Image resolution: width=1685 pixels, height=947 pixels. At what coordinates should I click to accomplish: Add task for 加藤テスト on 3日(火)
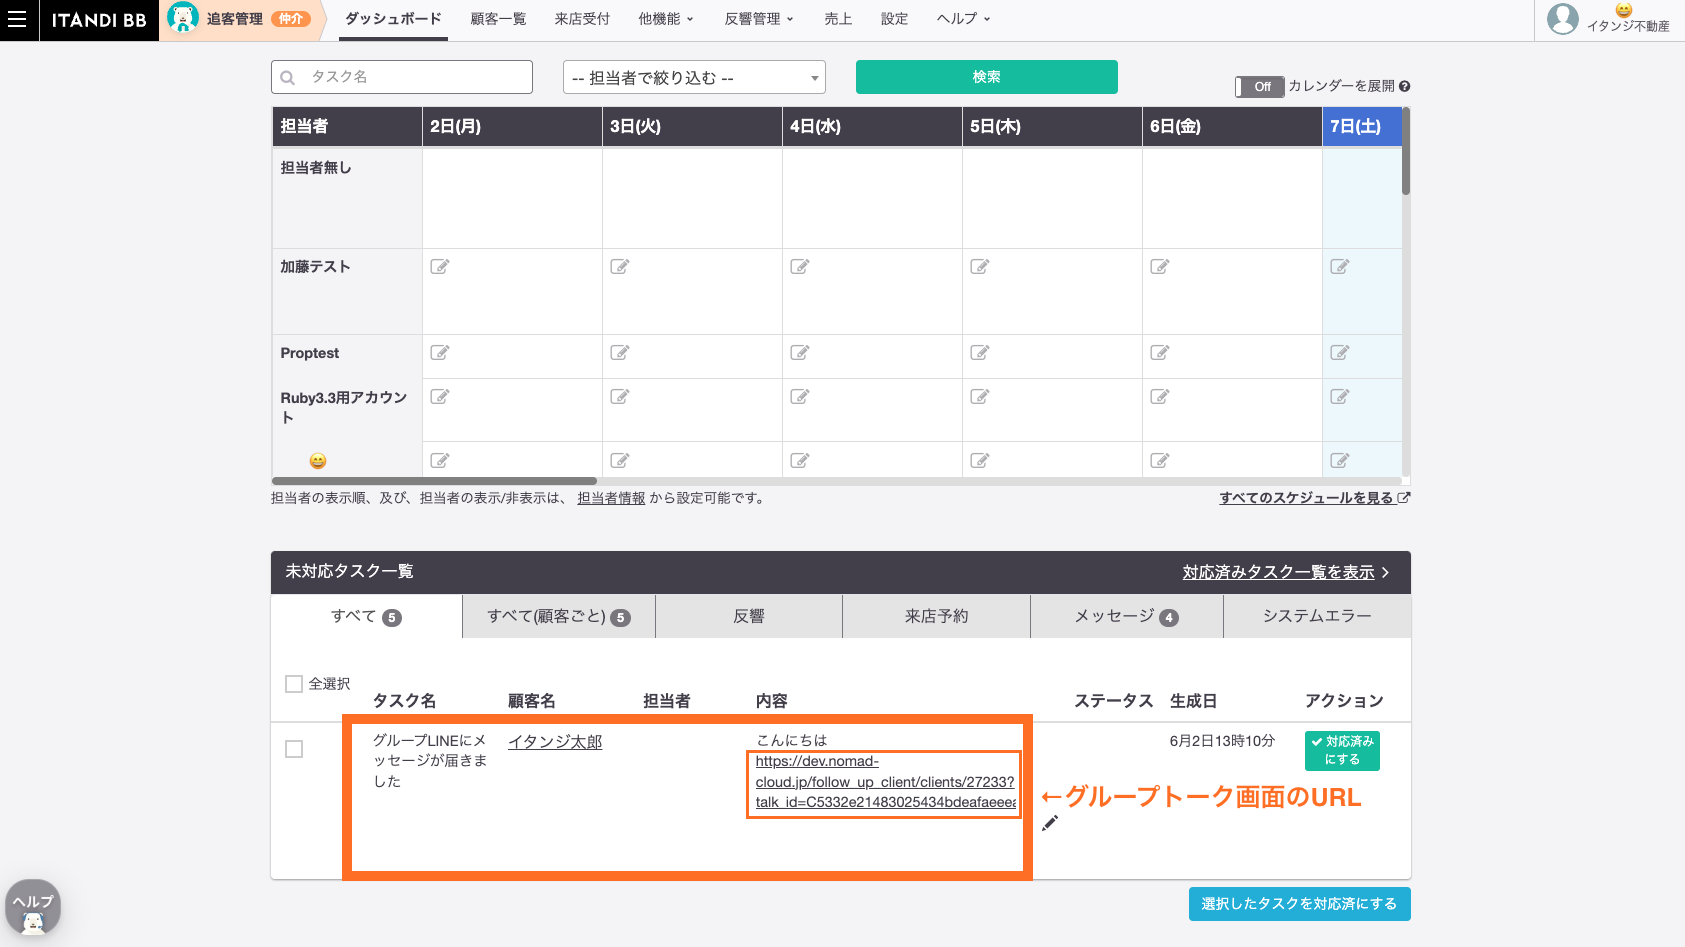pyautogui.click(x=620, y=267)
